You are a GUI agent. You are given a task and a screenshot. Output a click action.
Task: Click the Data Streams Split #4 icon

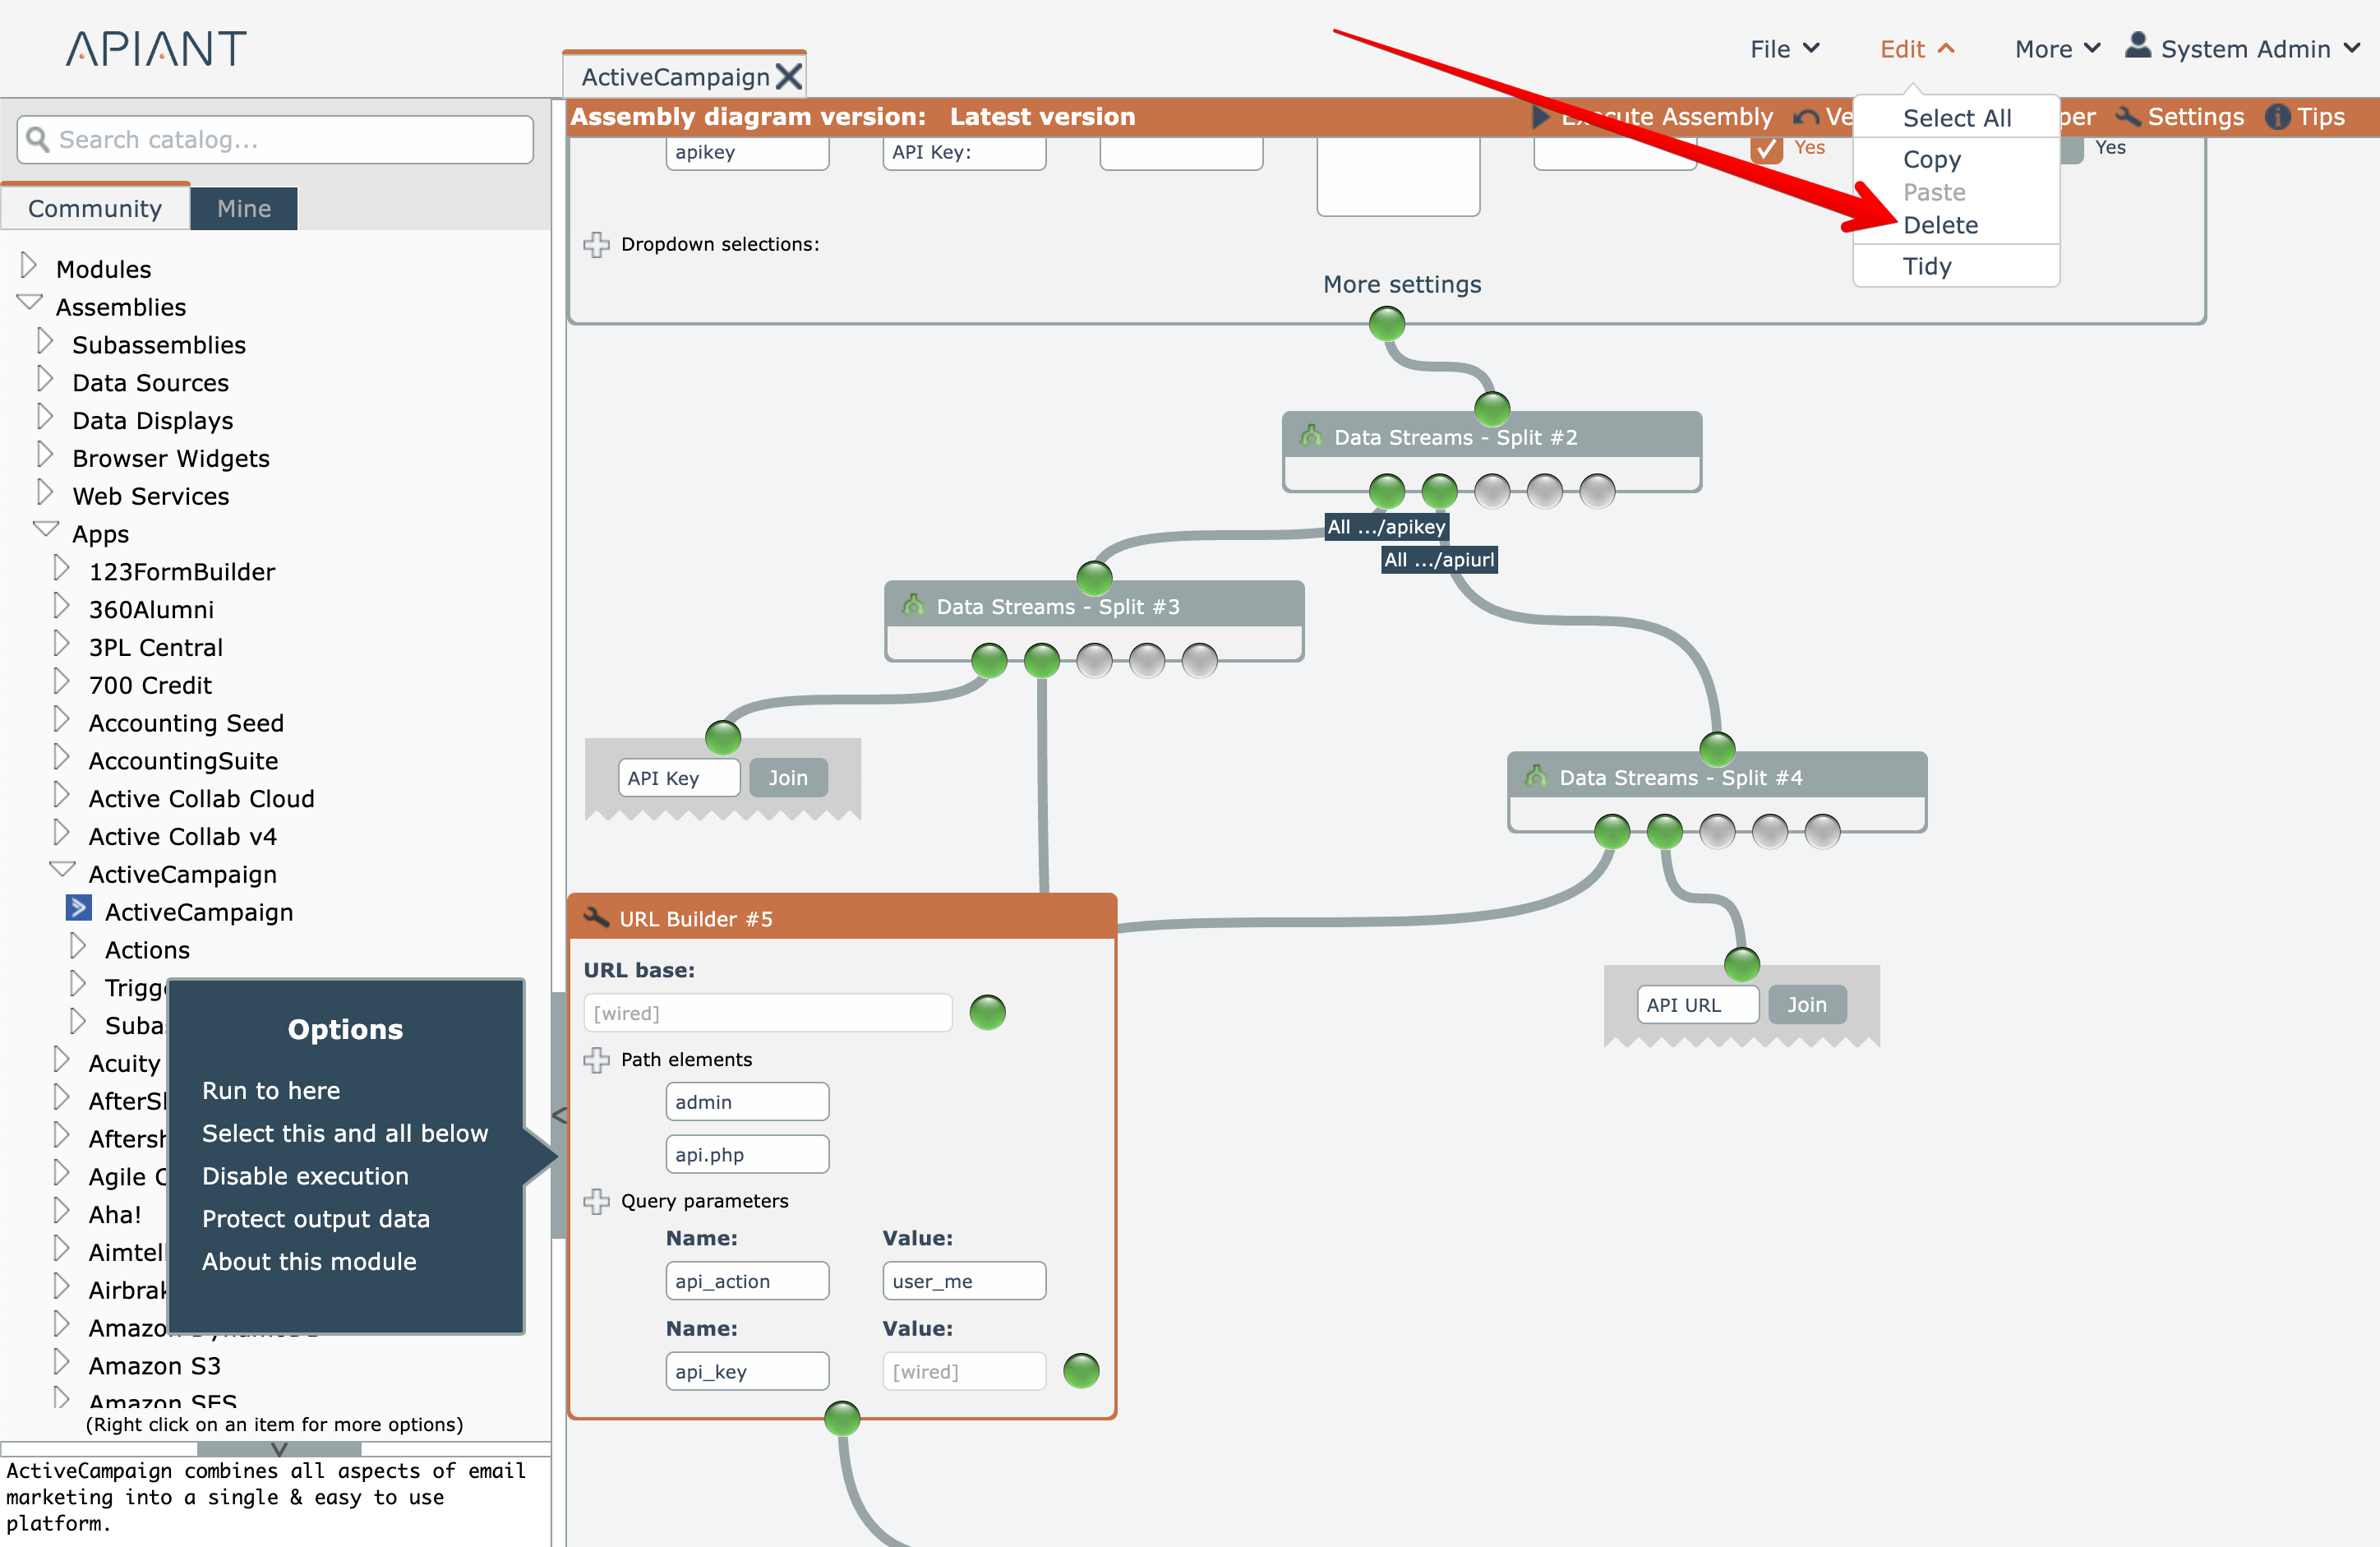pyautogui.click(x=1535, y=776)
